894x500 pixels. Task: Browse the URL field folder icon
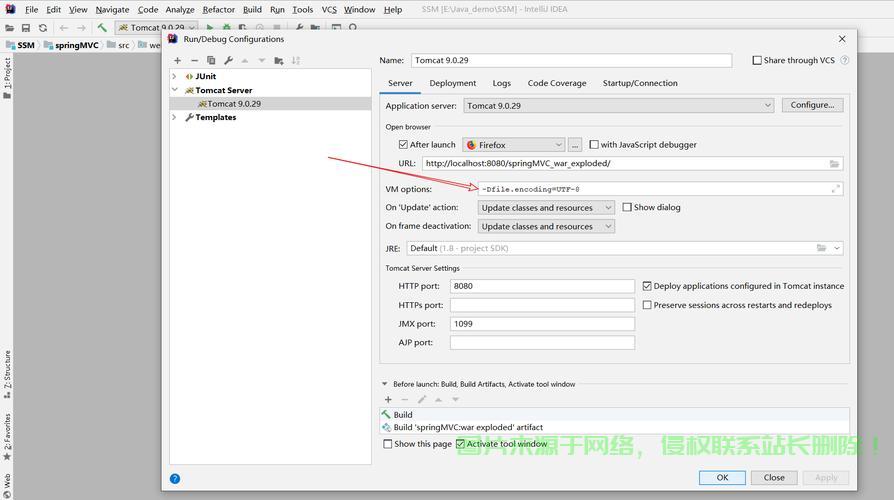[x=834, y=164]
